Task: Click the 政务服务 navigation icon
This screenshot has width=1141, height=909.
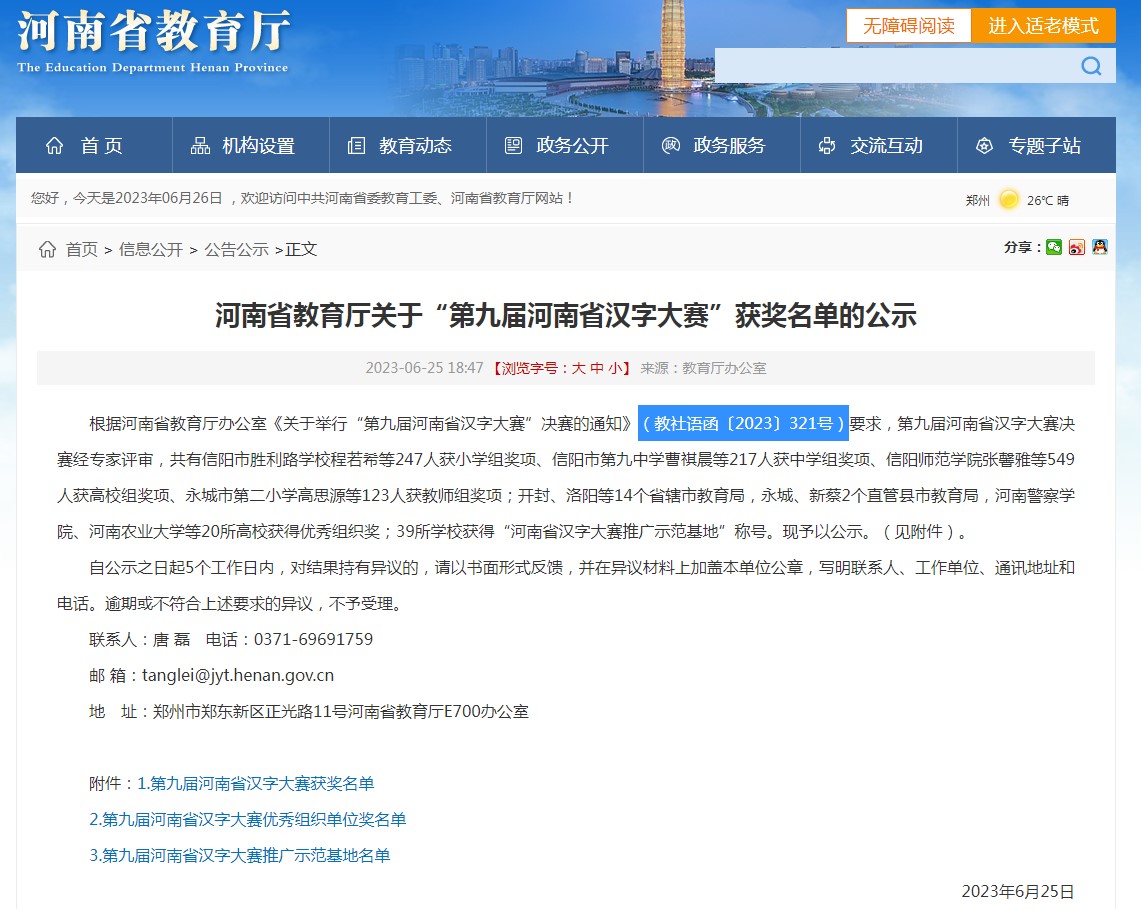Action: (671, 146)
